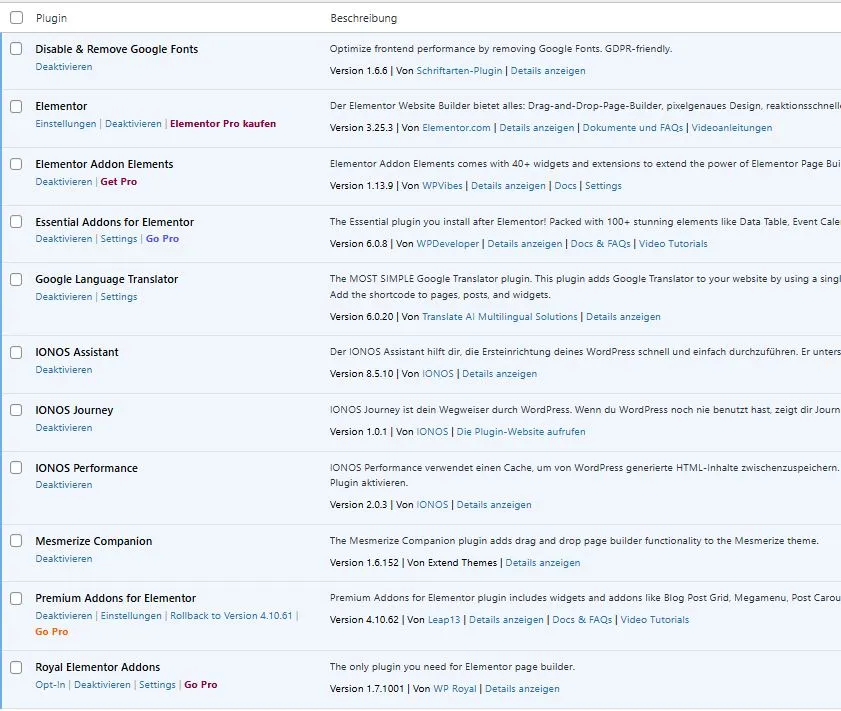View details for Royal Elementor Addons
841x711 pixels.
coord(522,688)
